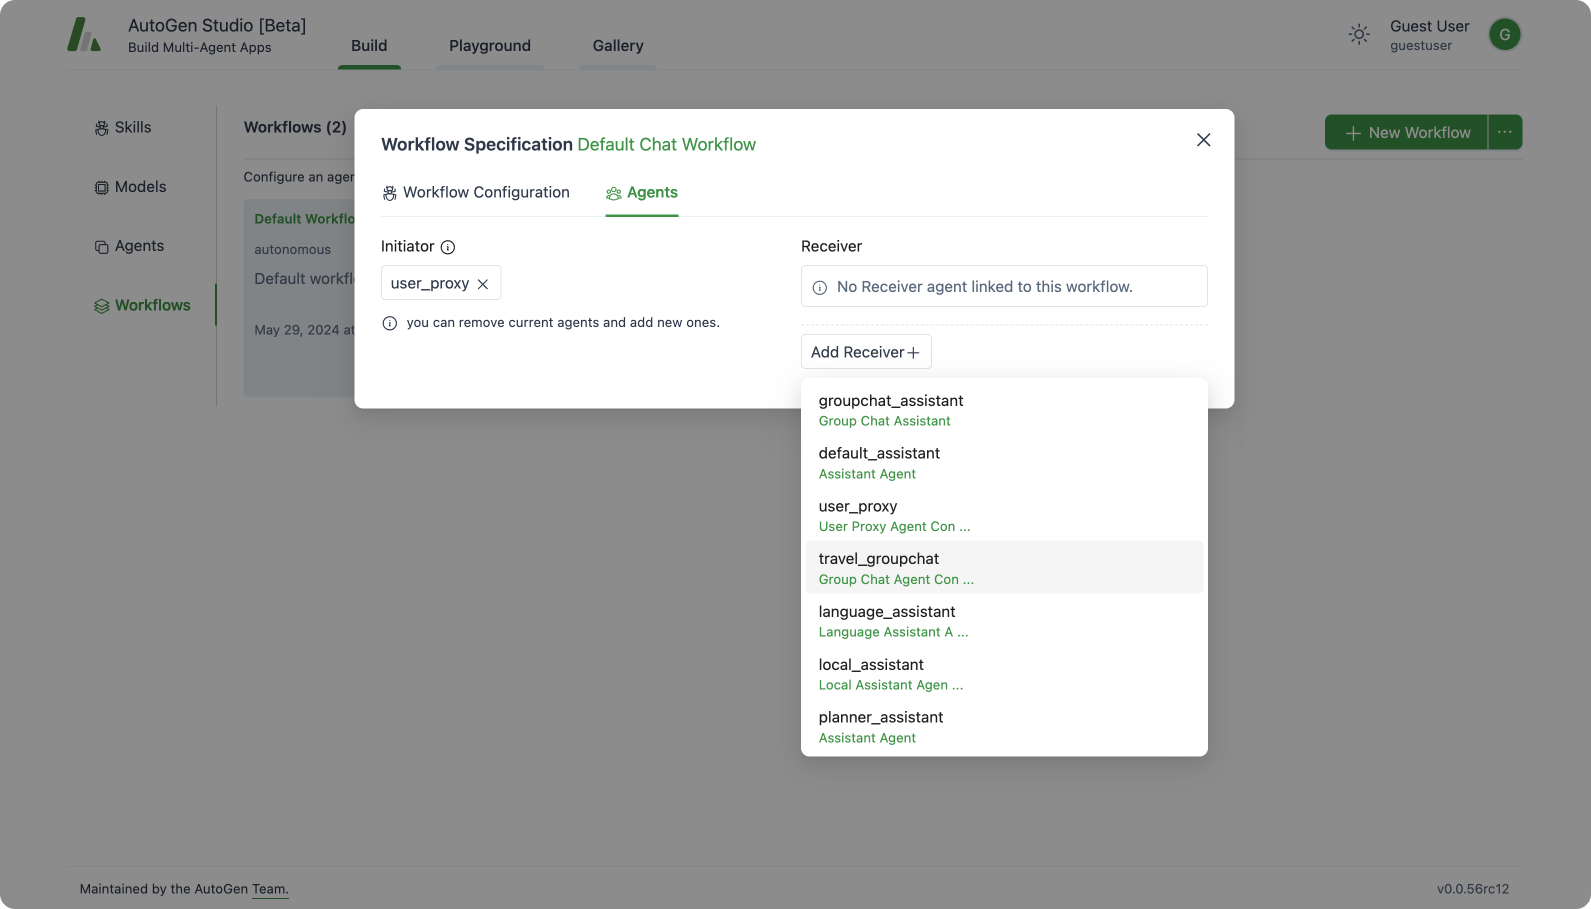Screen dimensions: 1591x909
Task: Select the Agents tab in dialog
Action: pyautogui.click(x=642, y=192)
